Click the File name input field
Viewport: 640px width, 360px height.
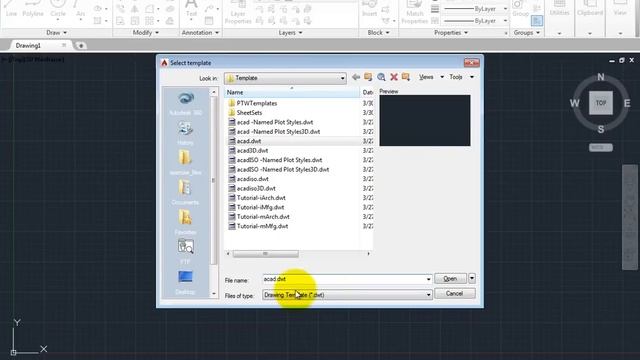[343, 279]
